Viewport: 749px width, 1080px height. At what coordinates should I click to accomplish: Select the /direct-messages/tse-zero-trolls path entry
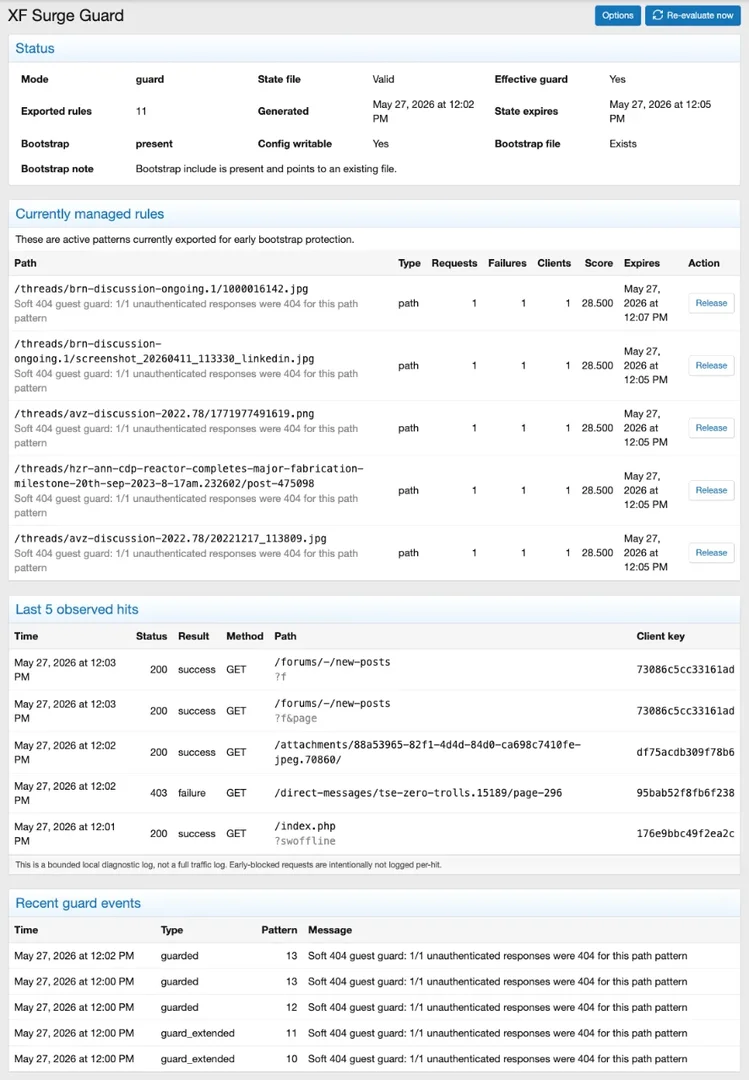[x=418, y=793]
